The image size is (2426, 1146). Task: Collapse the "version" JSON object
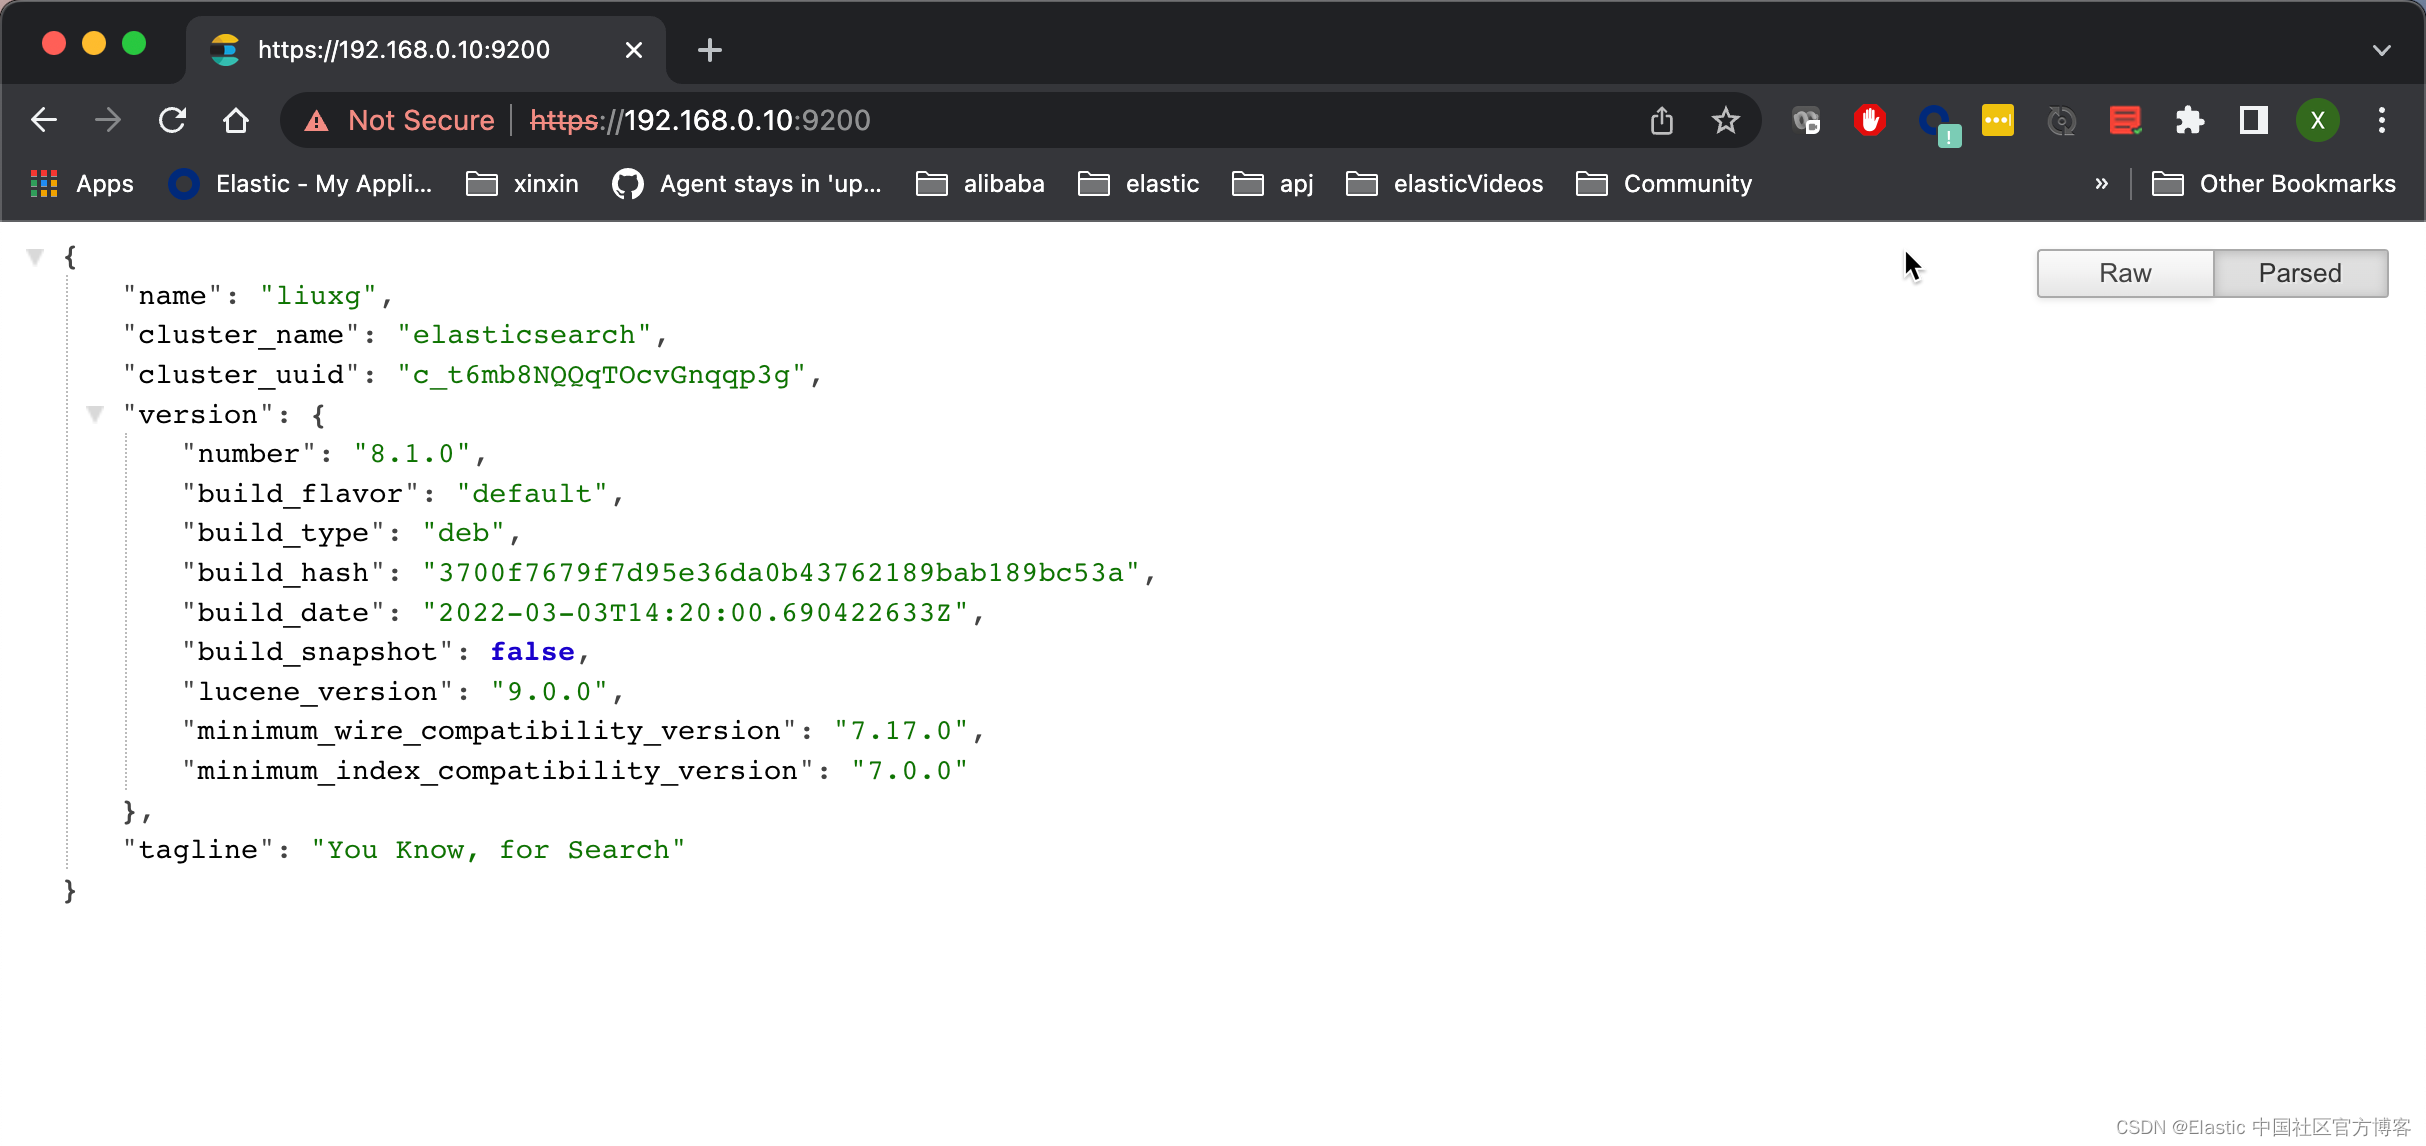click(95, 414)
